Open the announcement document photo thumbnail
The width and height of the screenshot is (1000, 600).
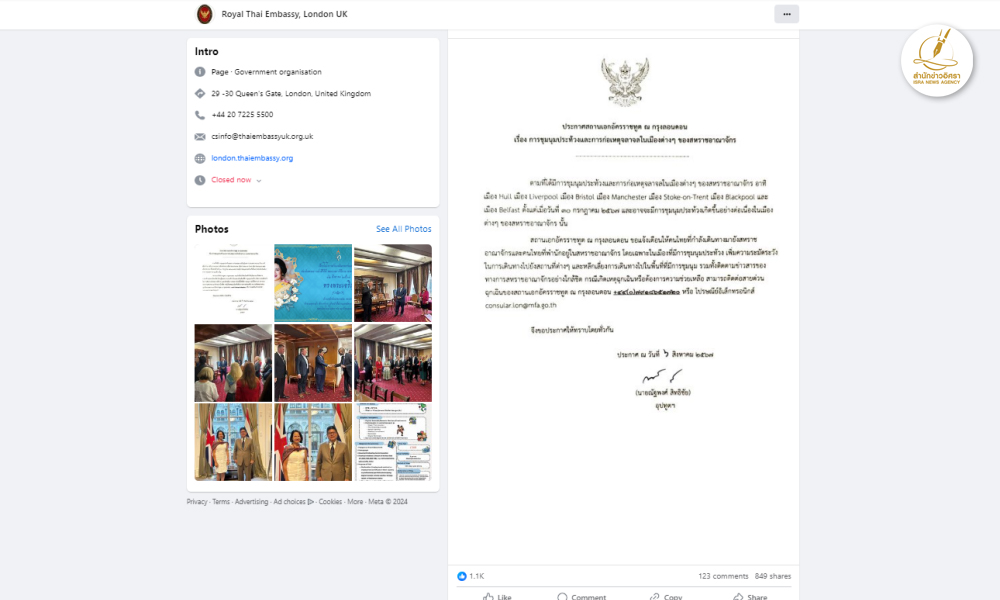[x=233, y=282]
